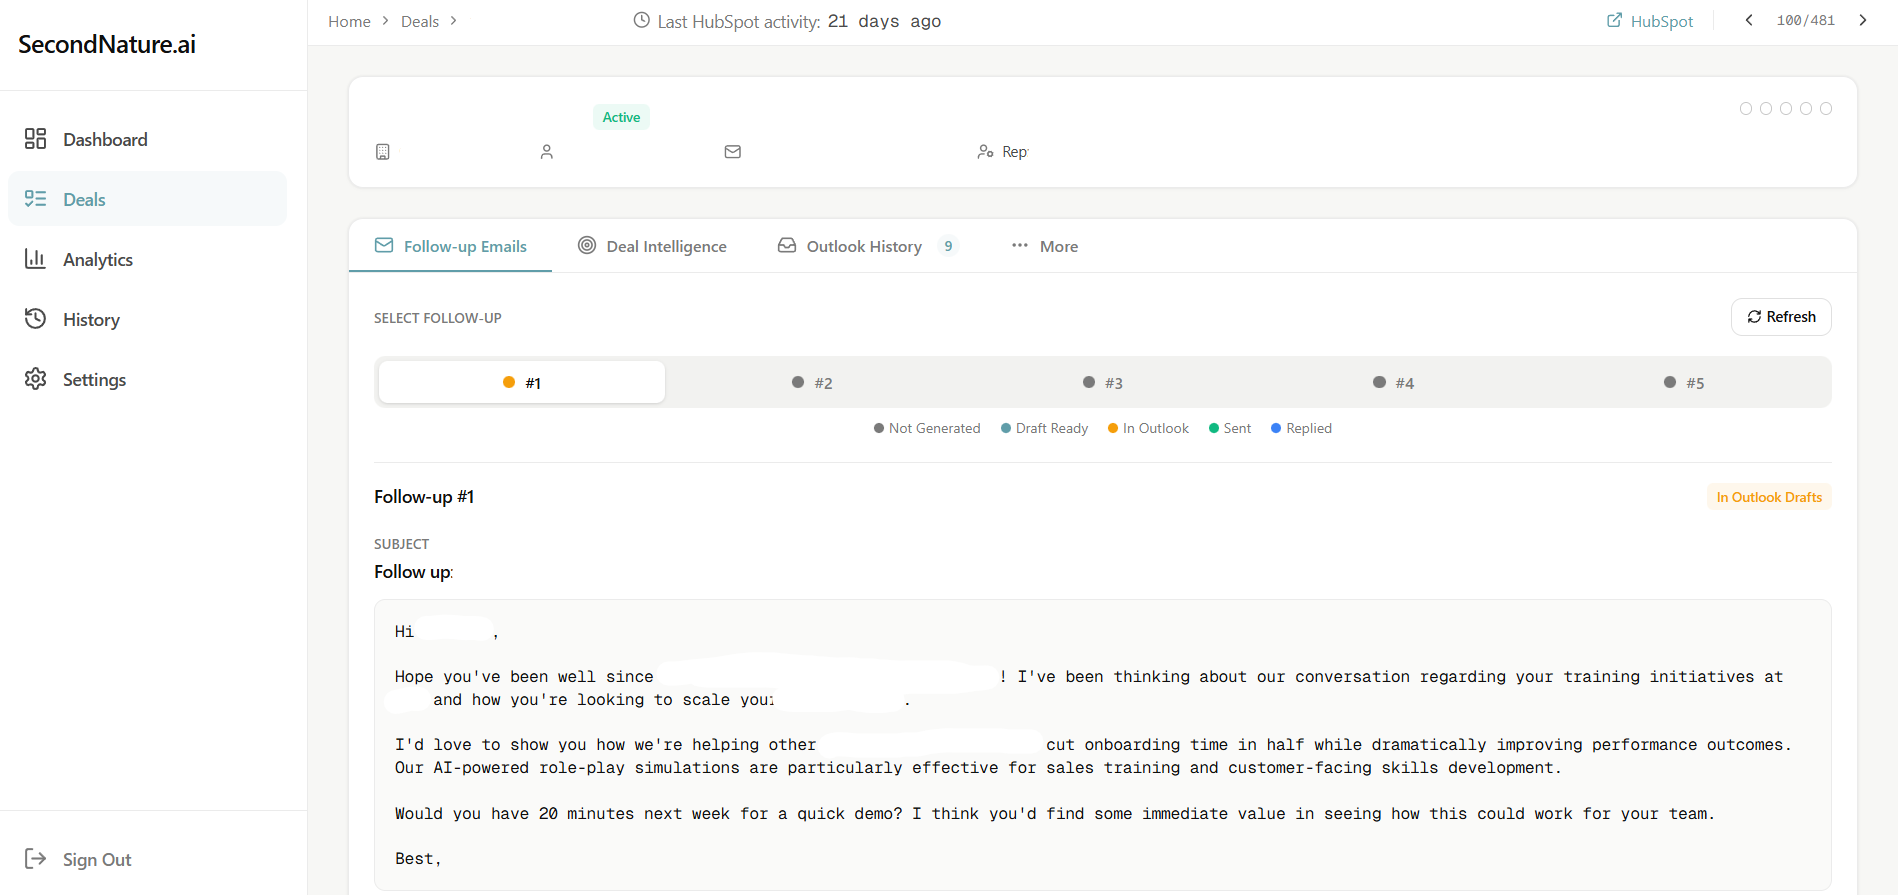Click the contact person icon in deal header
The height and width of the screenshot is (895, 1898).
click(547, 152)
